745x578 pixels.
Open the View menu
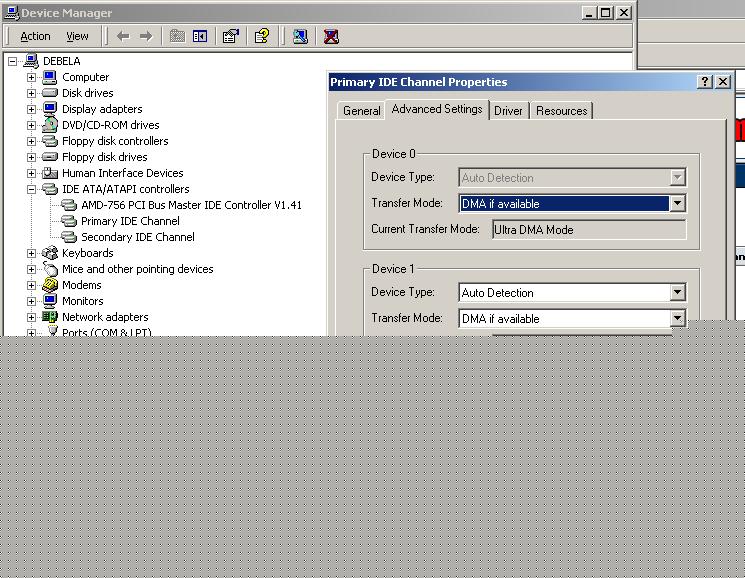(77, 36)
